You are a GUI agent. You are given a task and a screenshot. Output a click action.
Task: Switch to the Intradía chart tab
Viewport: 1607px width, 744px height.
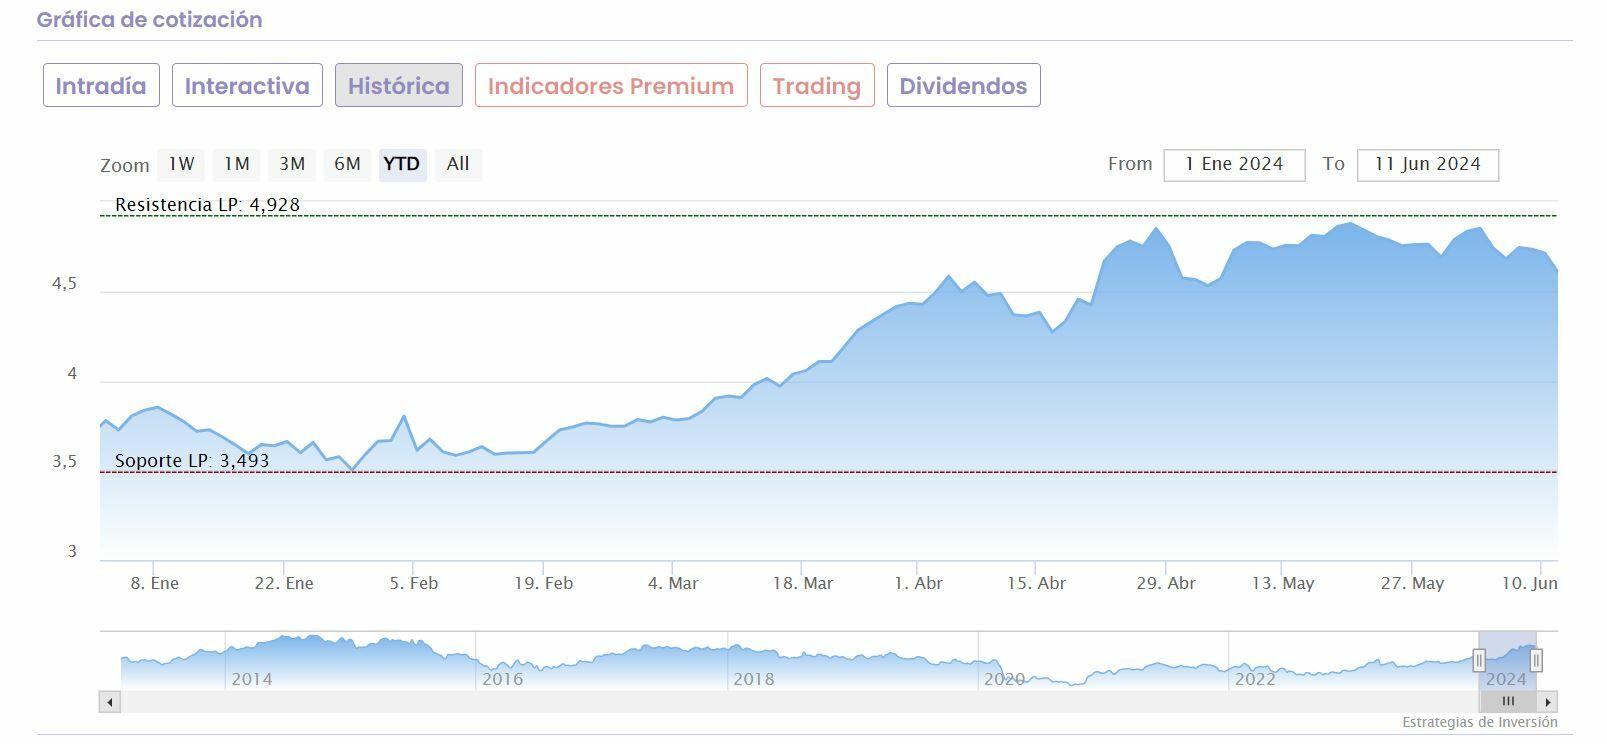tap(101, 86)
